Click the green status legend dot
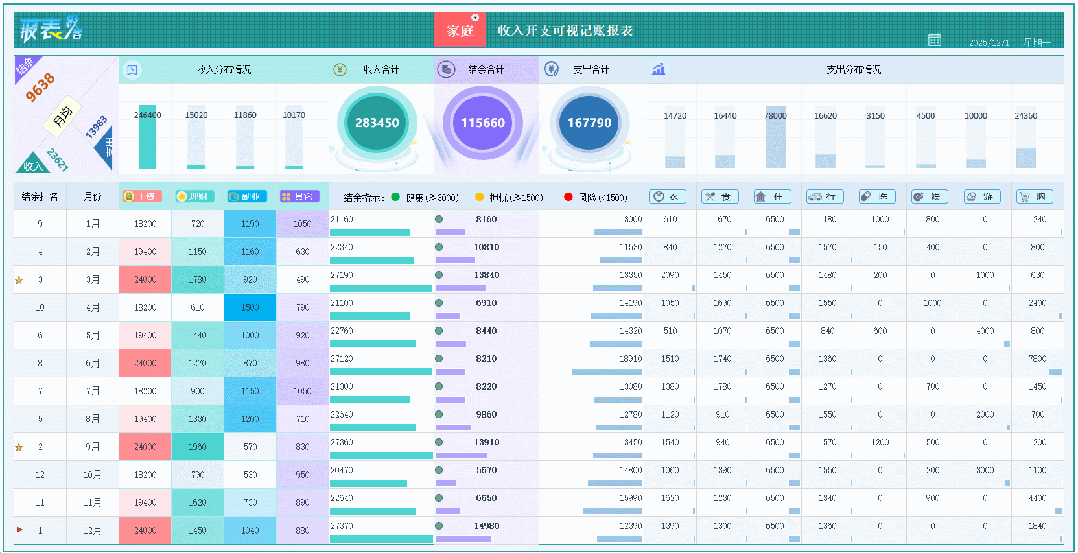 coord(395,197)
